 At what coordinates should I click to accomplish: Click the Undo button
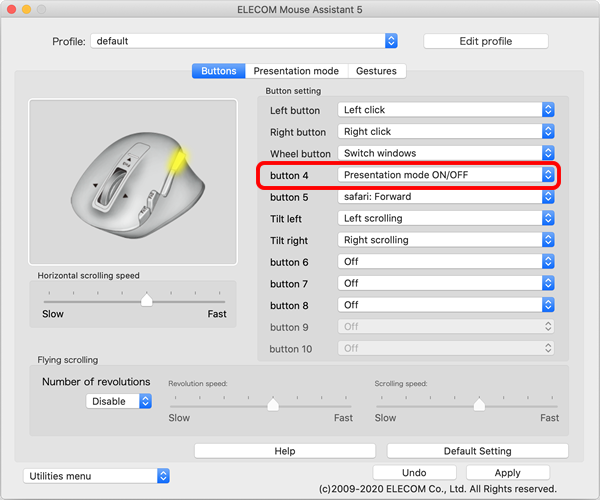click(414, 473)
